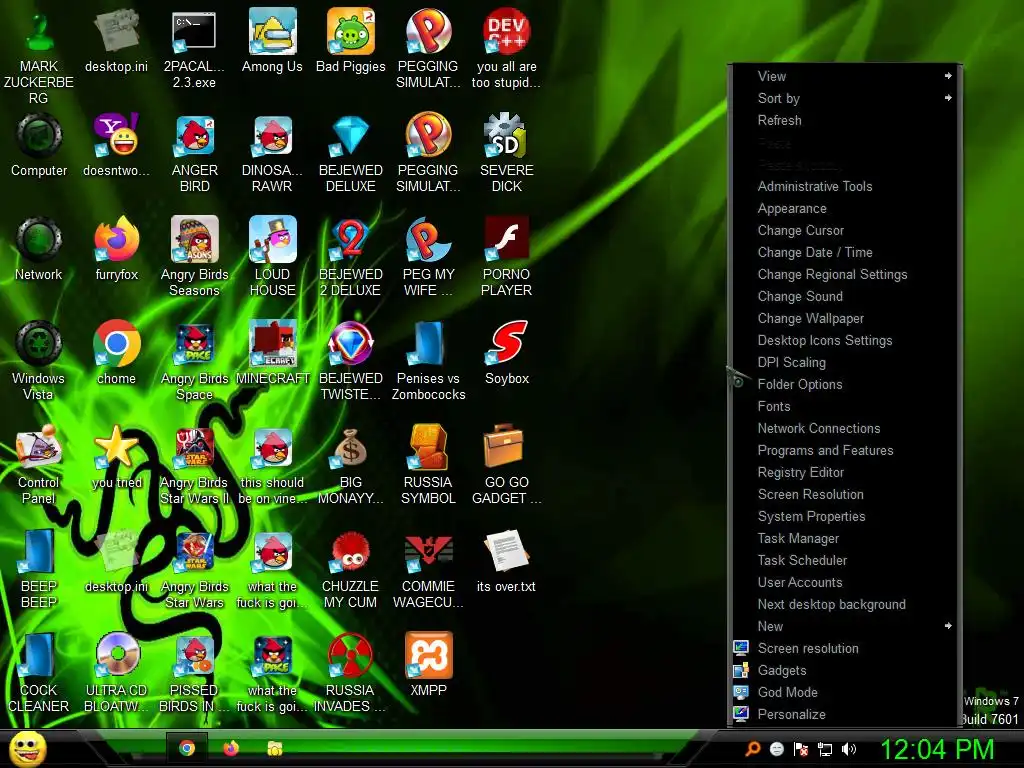Image resolution: width=1024 pixels, height=768 pixels.
Task: Click Next desktop background entry
Action: click(844, 604)
